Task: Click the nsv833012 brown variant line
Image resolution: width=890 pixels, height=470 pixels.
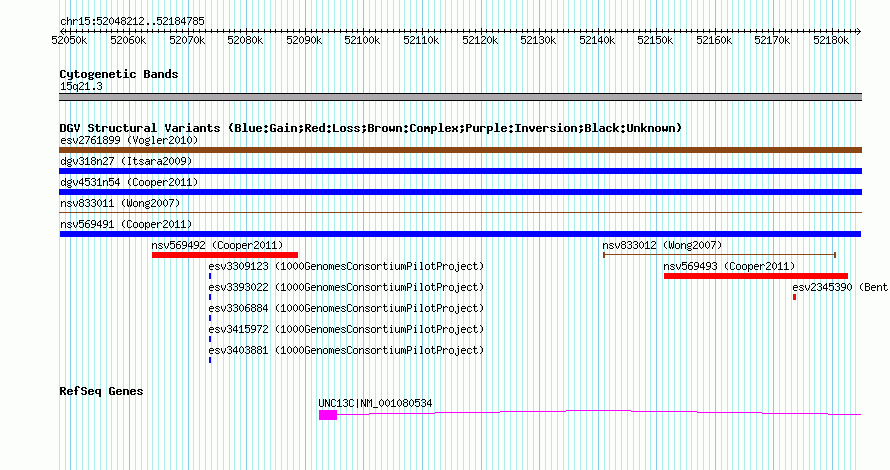Action: tap(719, 255)
